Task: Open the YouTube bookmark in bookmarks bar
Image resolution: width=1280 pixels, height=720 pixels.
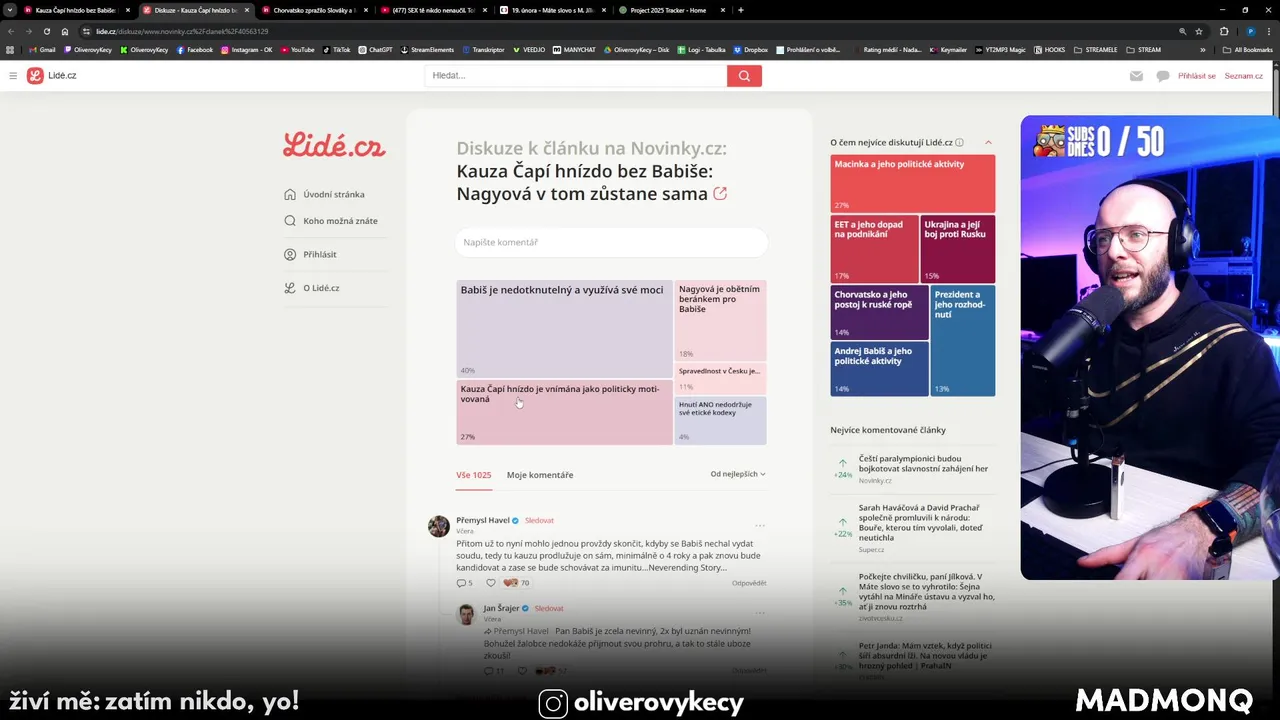Action: click(298, 49)
